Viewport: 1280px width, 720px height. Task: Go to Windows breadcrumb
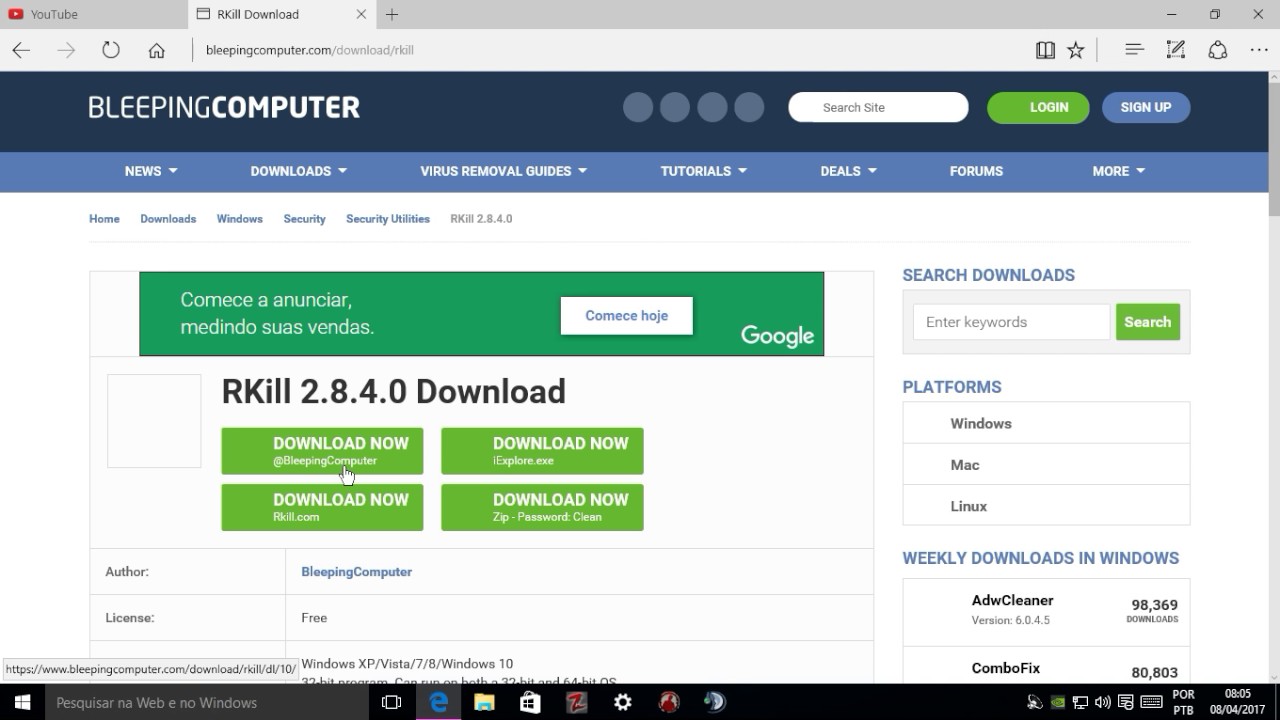pyautogui.click(x=240, y=218)
